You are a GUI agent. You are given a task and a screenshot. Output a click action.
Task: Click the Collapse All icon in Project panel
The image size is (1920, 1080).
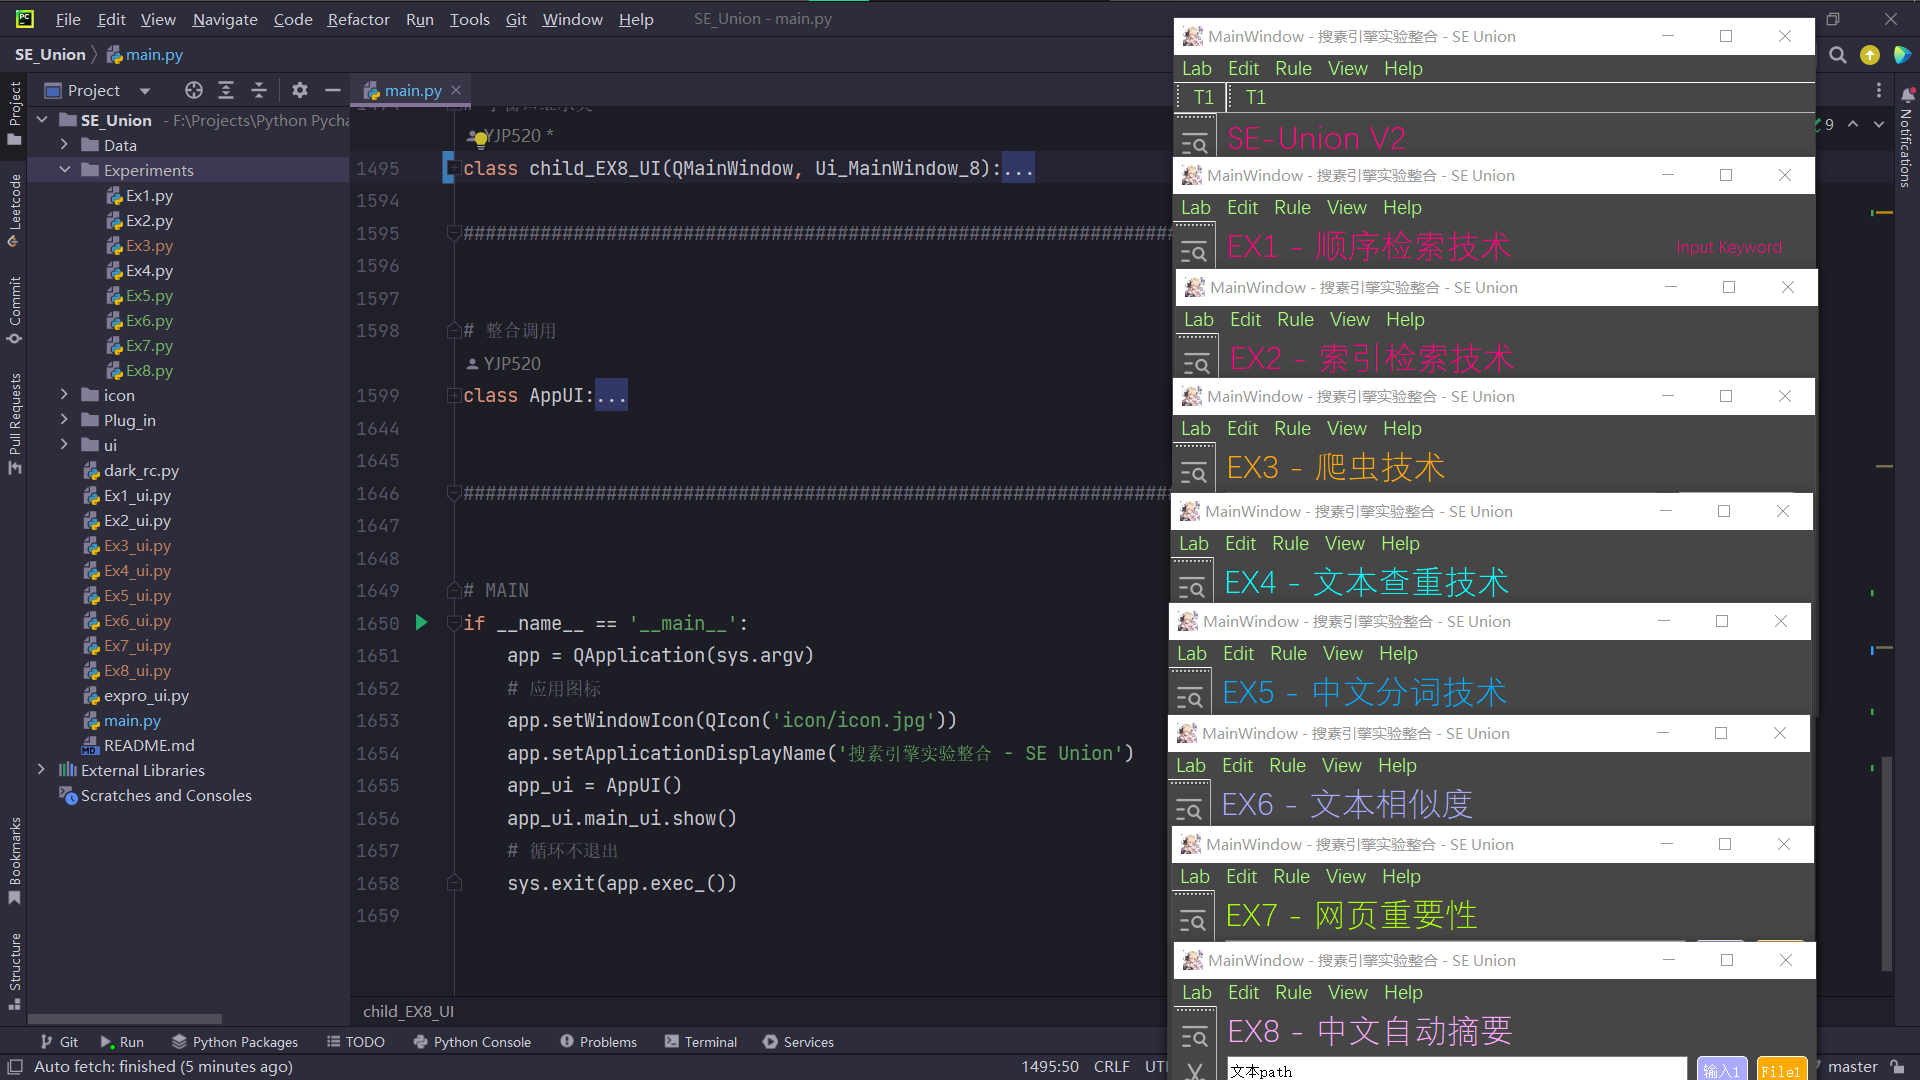[x=259, y=90]
